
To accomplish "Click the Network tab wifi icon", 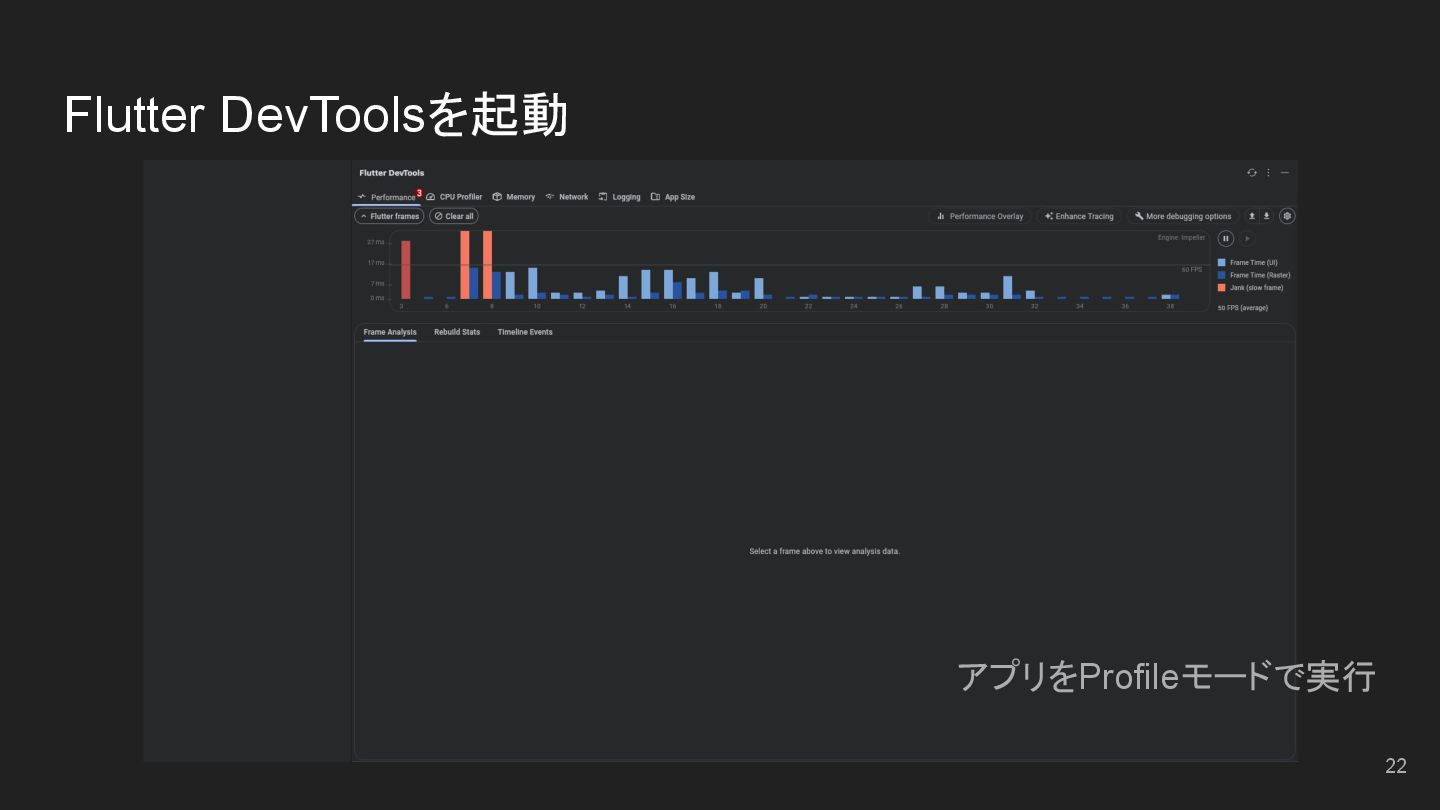I will pos(550,197).
